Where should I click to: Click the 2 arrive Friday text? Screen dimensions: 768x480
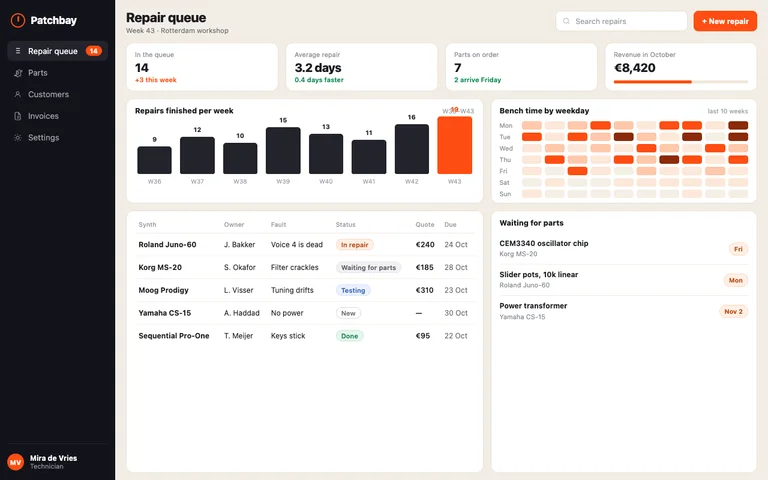[x=478, y=80]
